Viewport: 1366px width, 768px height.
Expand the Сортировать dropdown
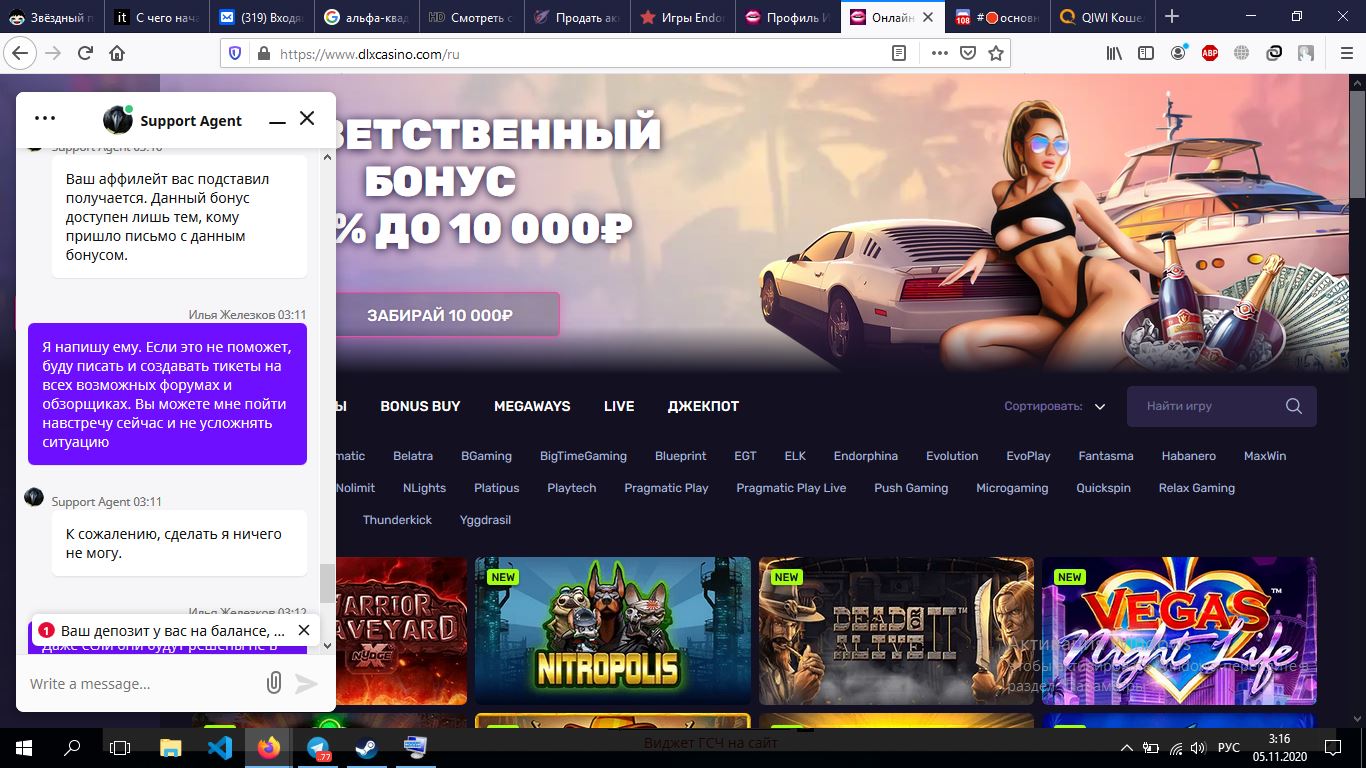point(1055,406)
